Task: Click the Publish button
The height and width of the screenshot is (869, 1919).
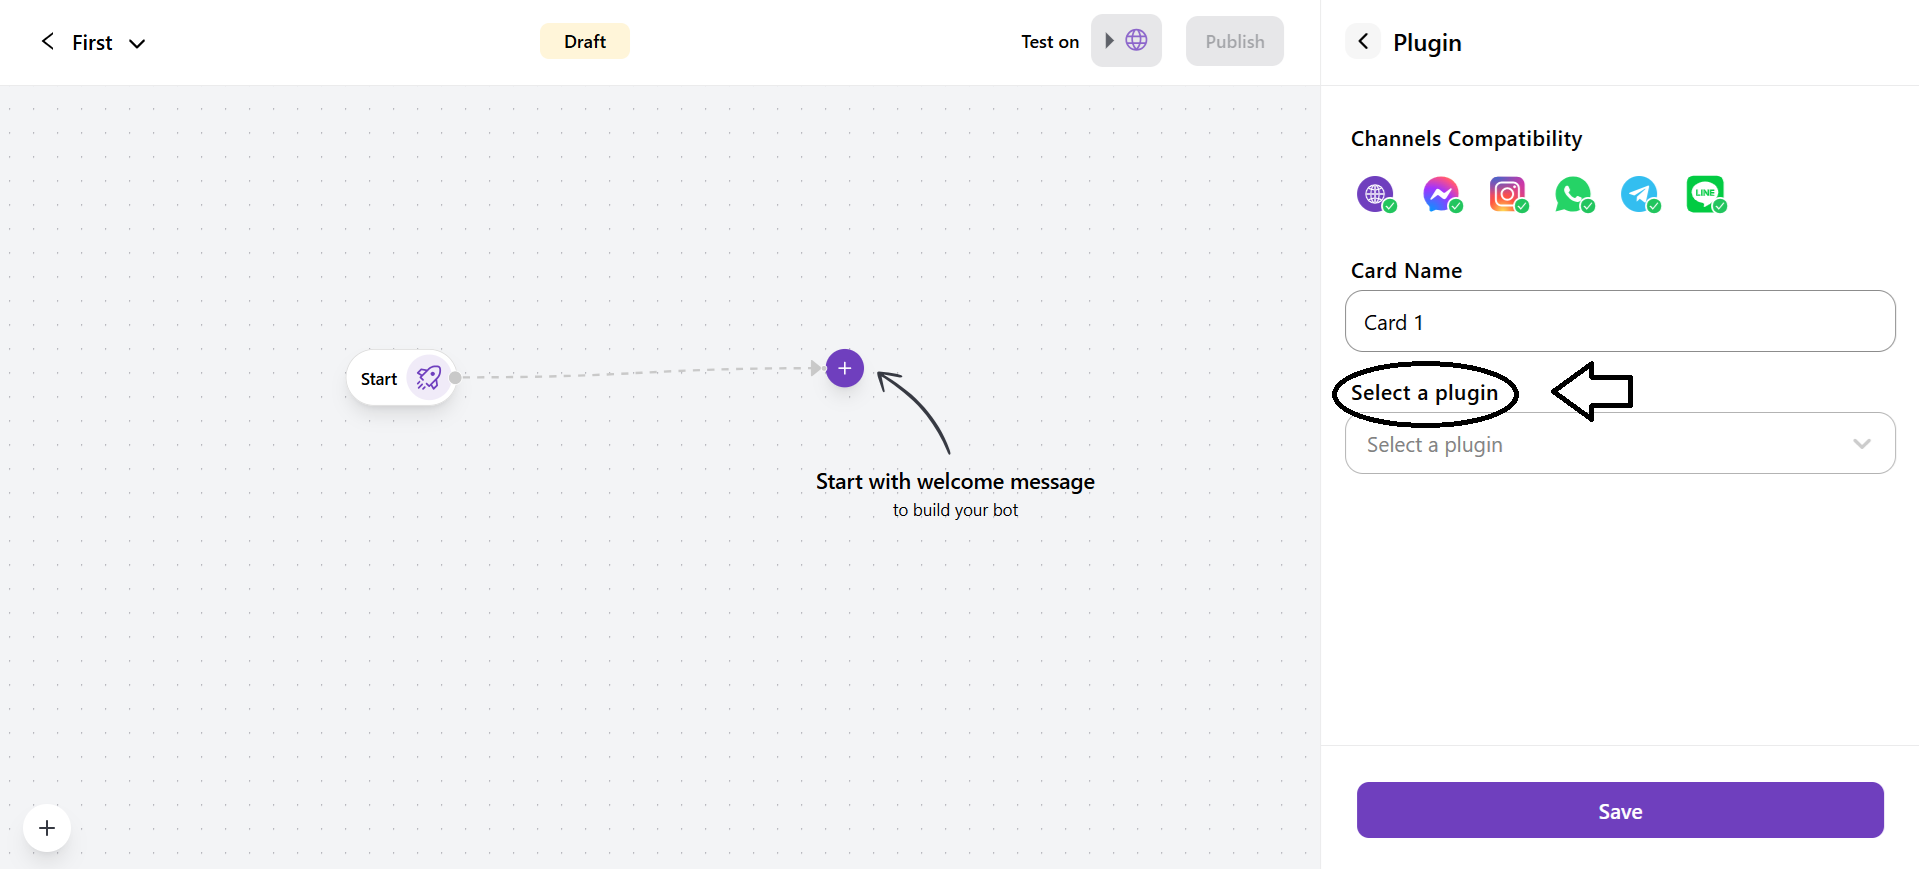Action: click(1234, 41)
